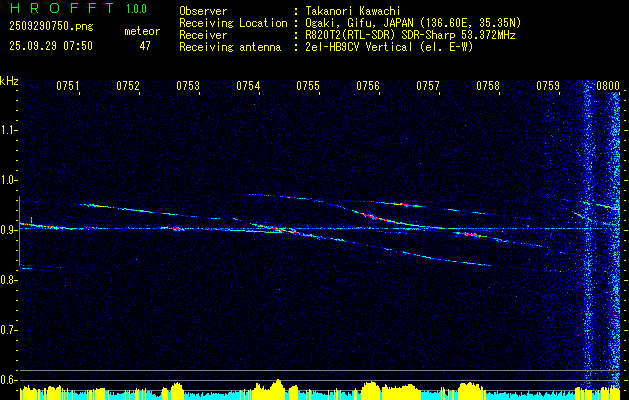Click the 1.1 kHz axis label

(x=8, y=130)
